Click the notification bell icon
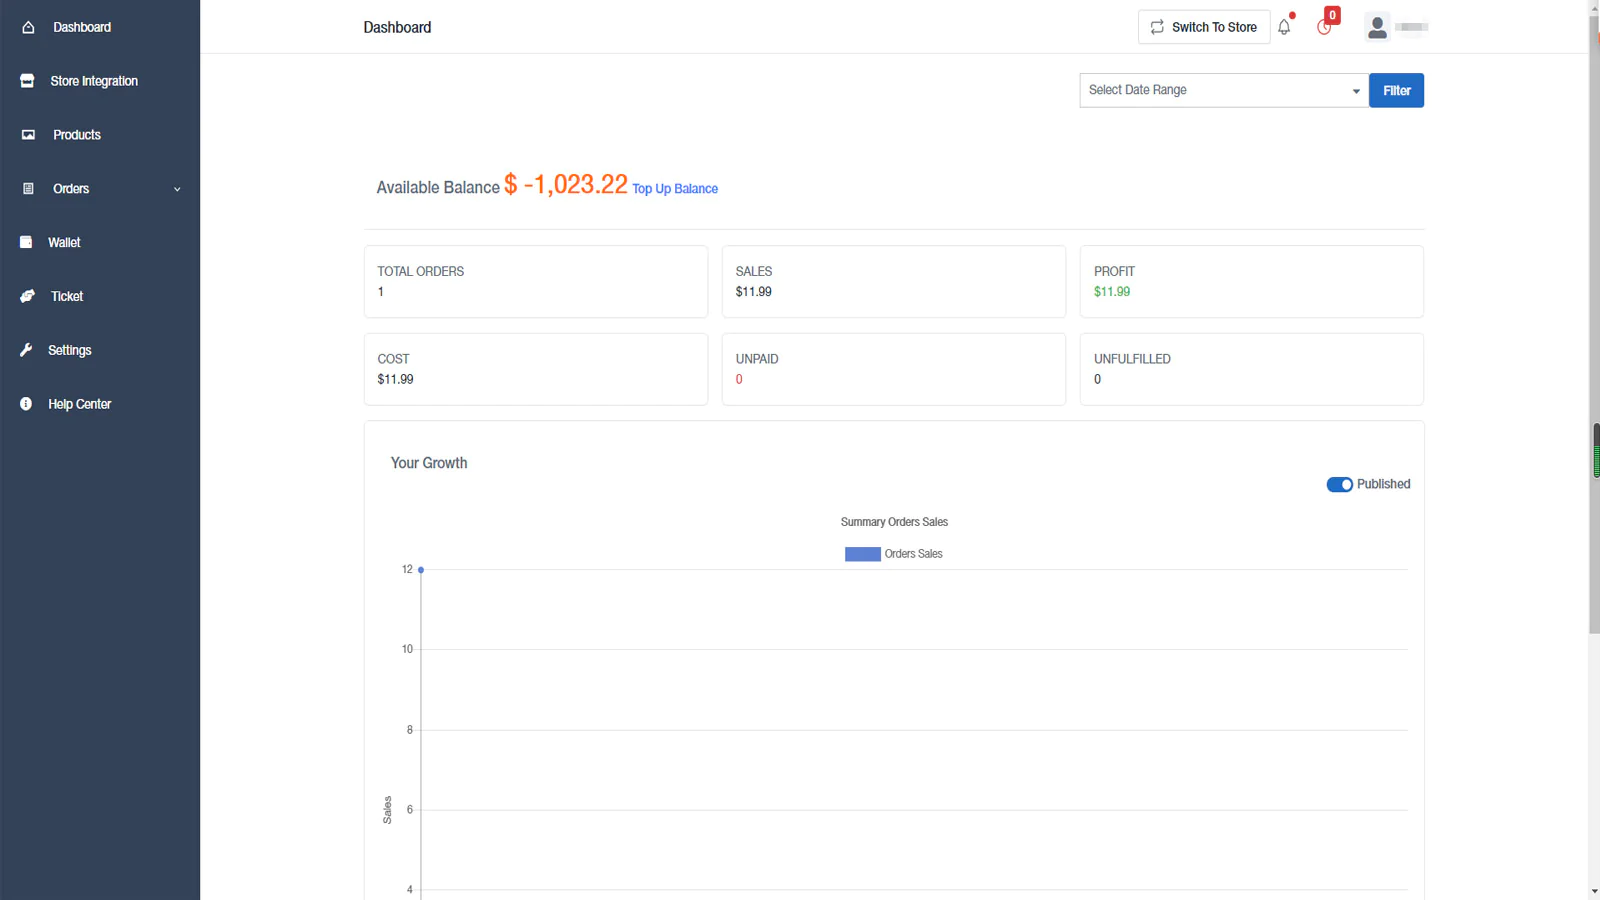The image size is (1600, 900). point(1284,27)
